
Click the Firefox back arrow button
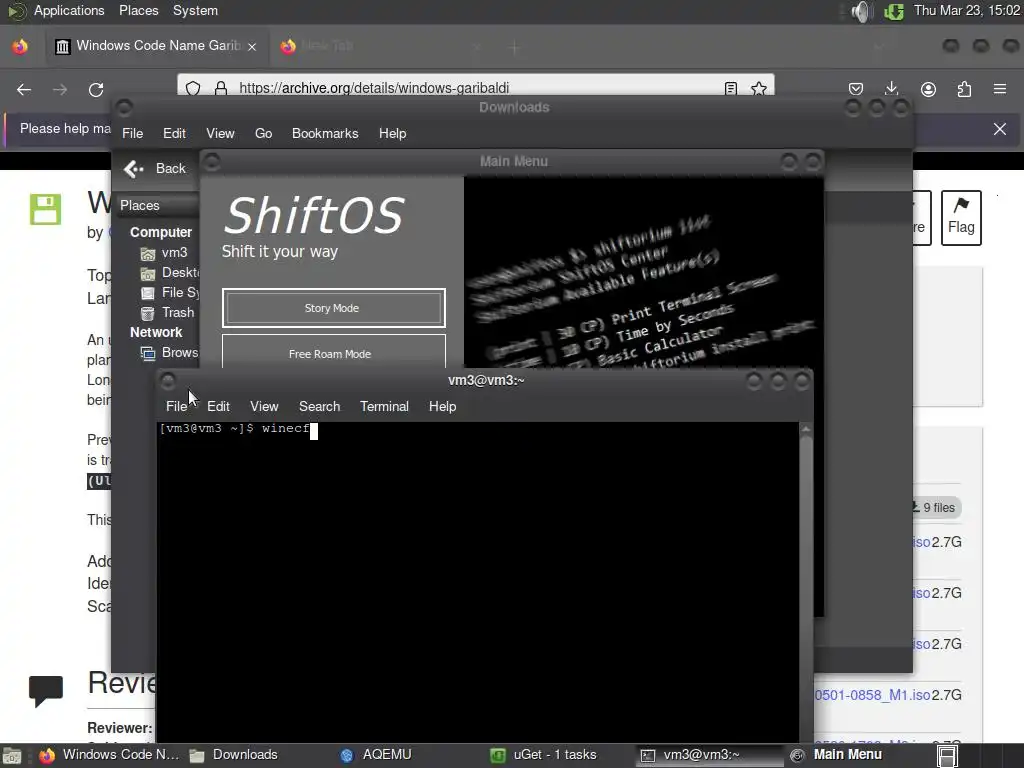24,89
